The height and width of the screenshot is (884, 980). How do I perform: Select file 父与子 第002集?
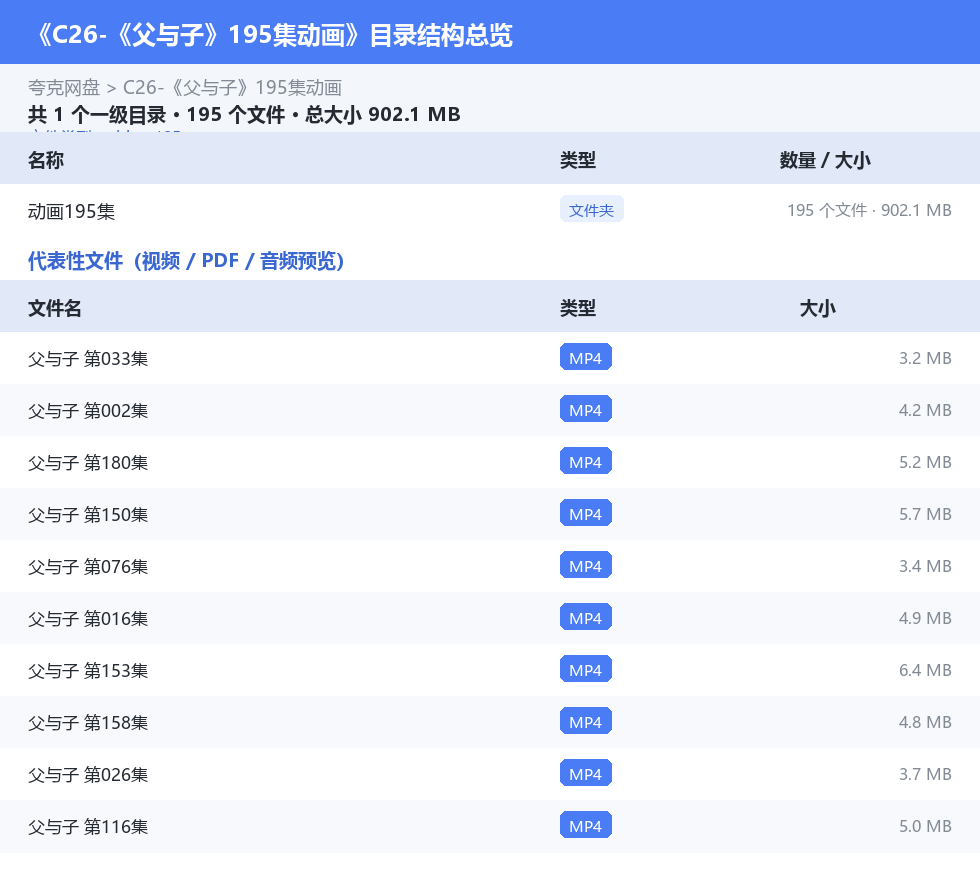(88, 410)
